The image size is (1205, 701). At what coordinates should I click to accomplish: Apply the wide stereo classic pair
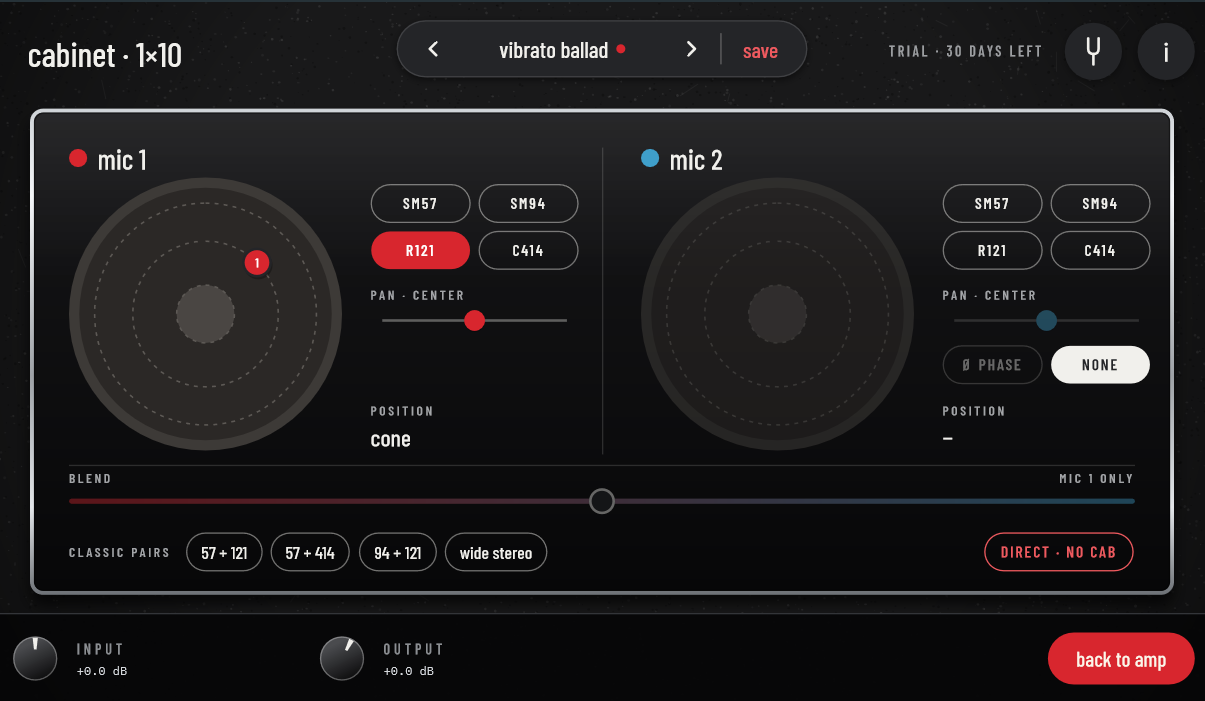coord(496,552)
